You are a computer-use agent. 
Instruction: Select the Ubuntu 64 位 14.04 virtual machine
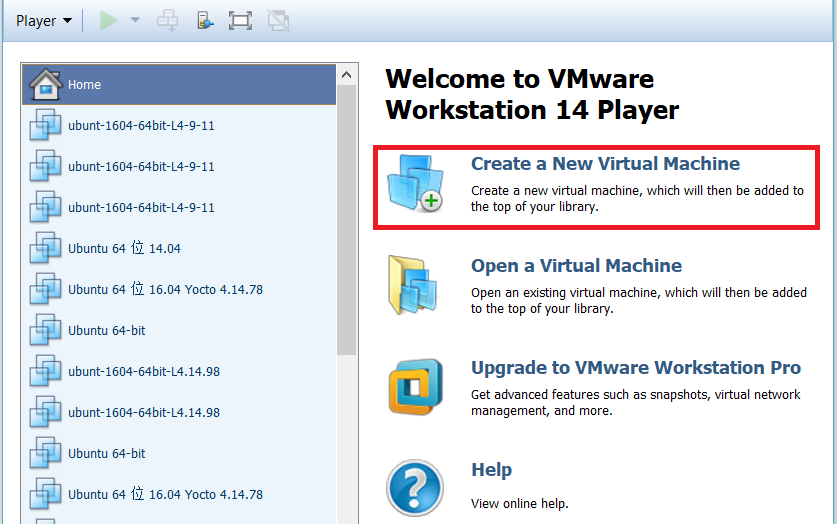pyautogui.click(x=179, y=248)
